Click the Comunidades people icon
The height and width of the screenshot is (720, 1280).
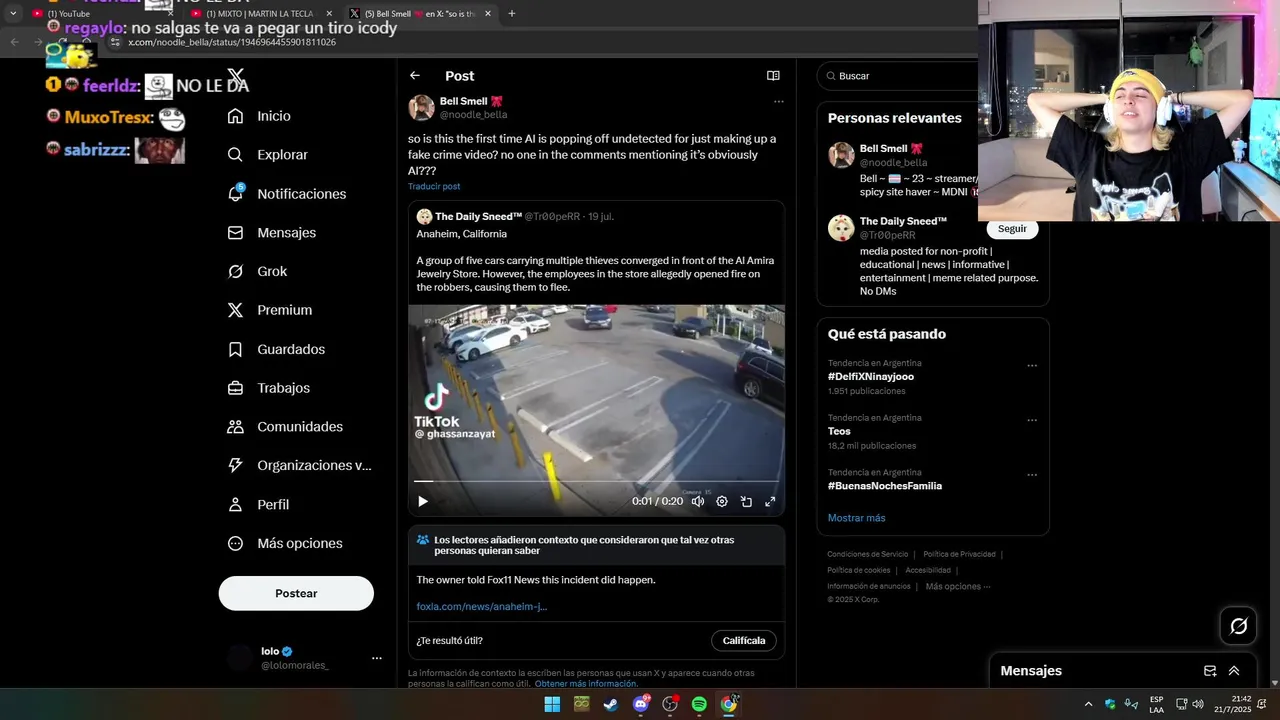235,427
